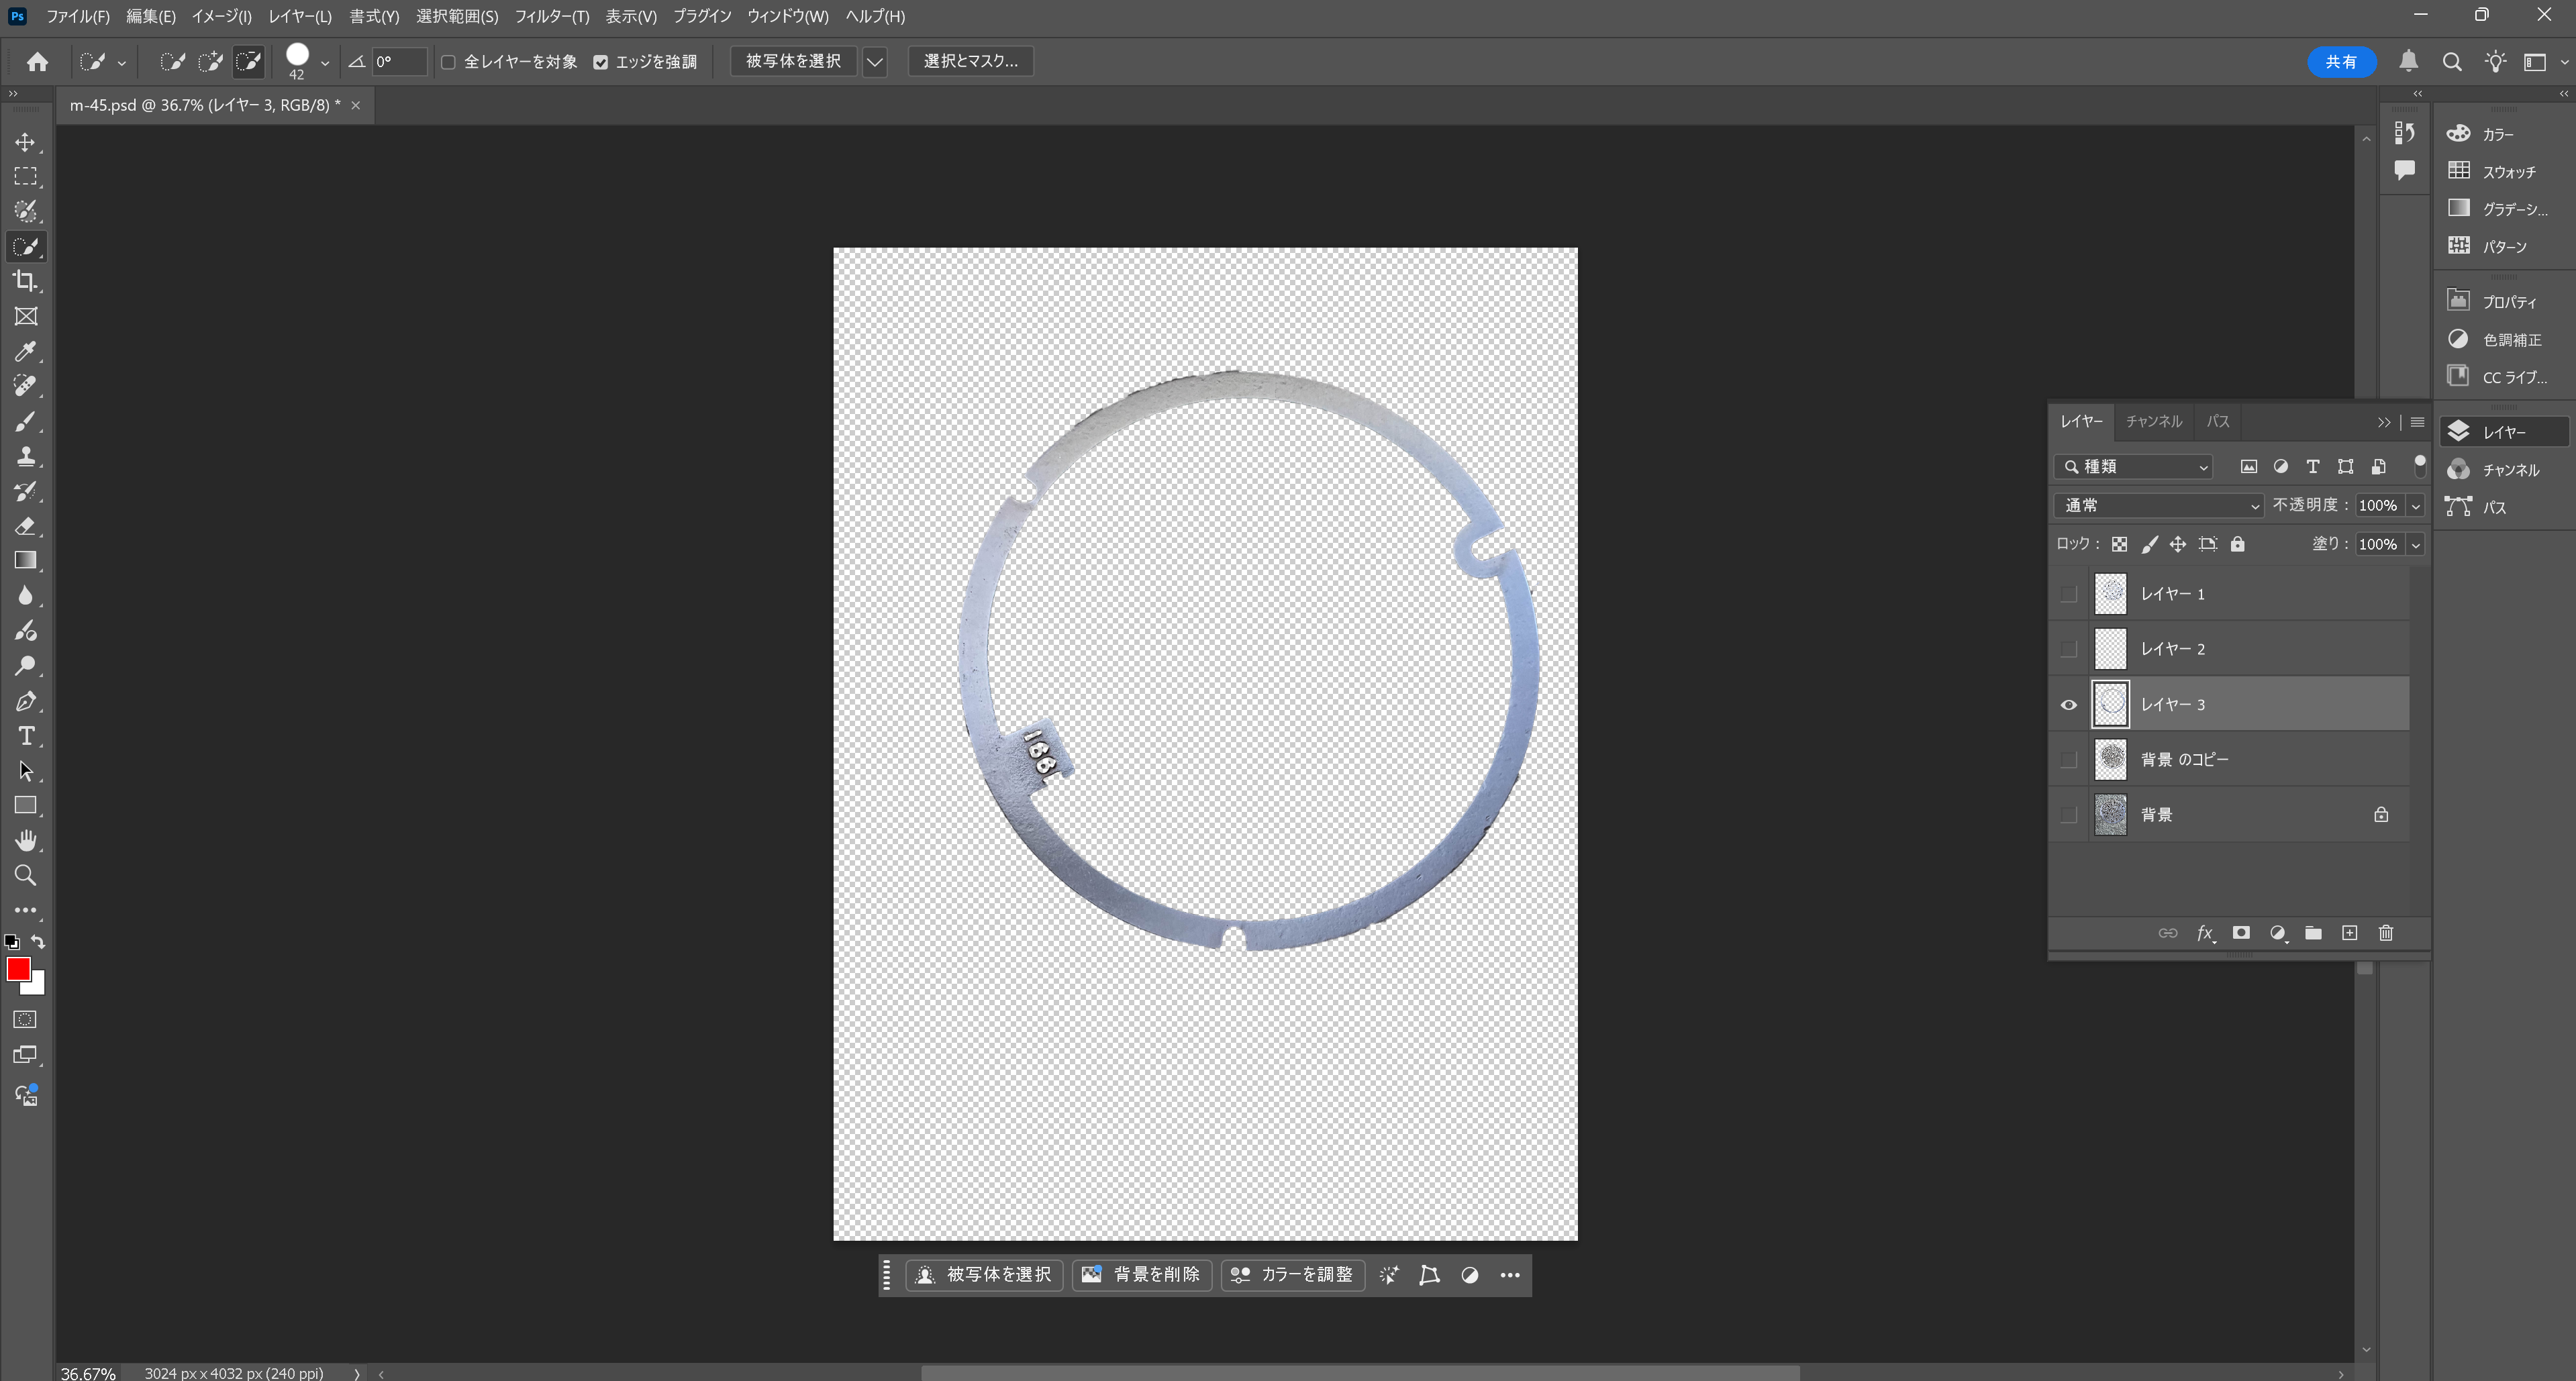Select the Path Selection tool
This screenshot has height=1381, width=2576.
point(25,771)
